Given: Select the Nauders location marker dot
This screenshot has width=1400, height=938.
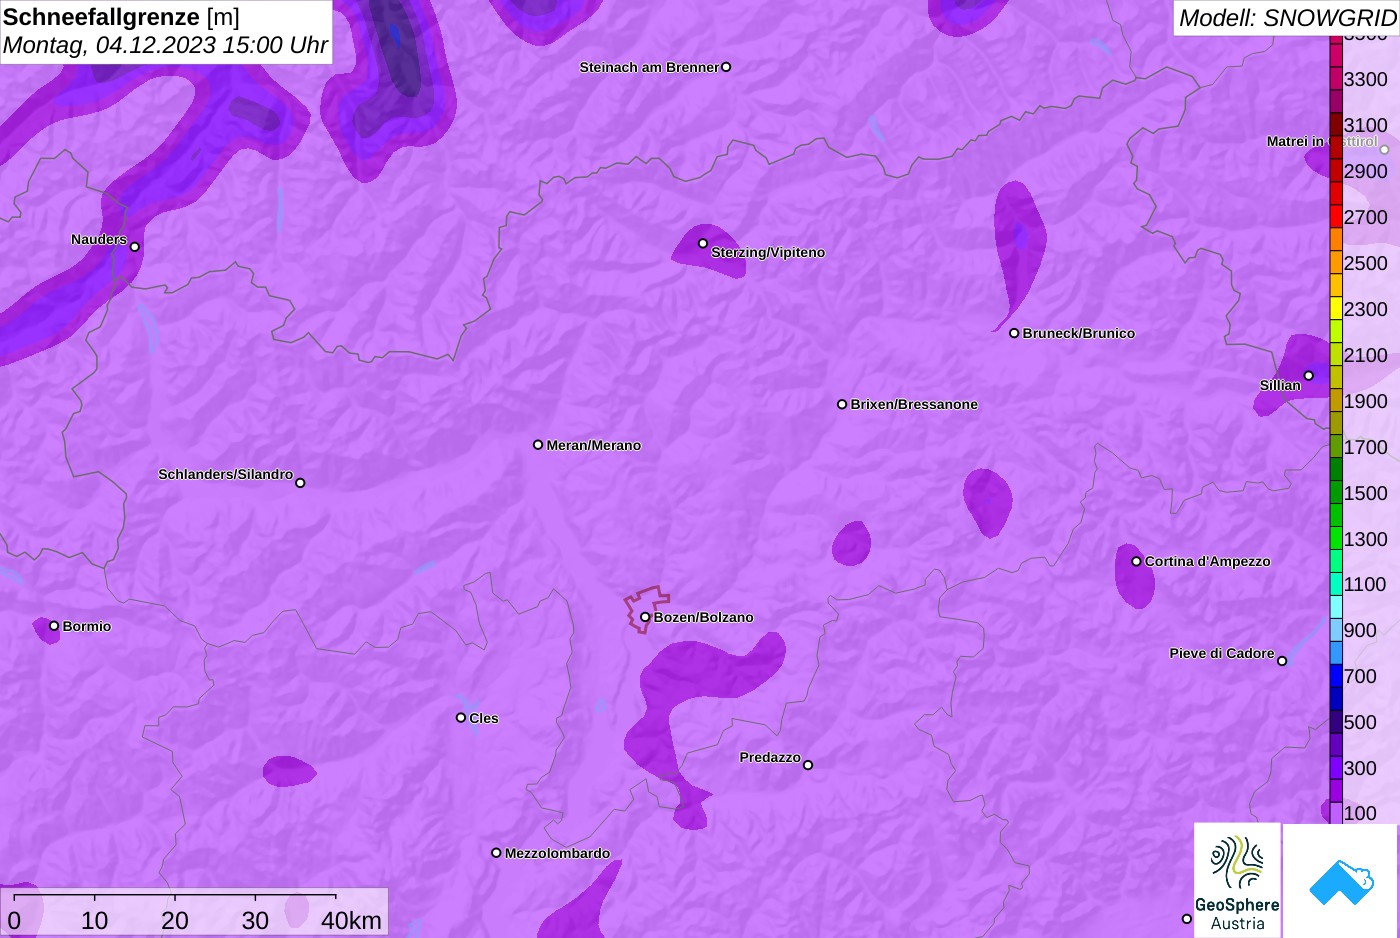Looking at the screenshot, I should (x=135, y=247).
